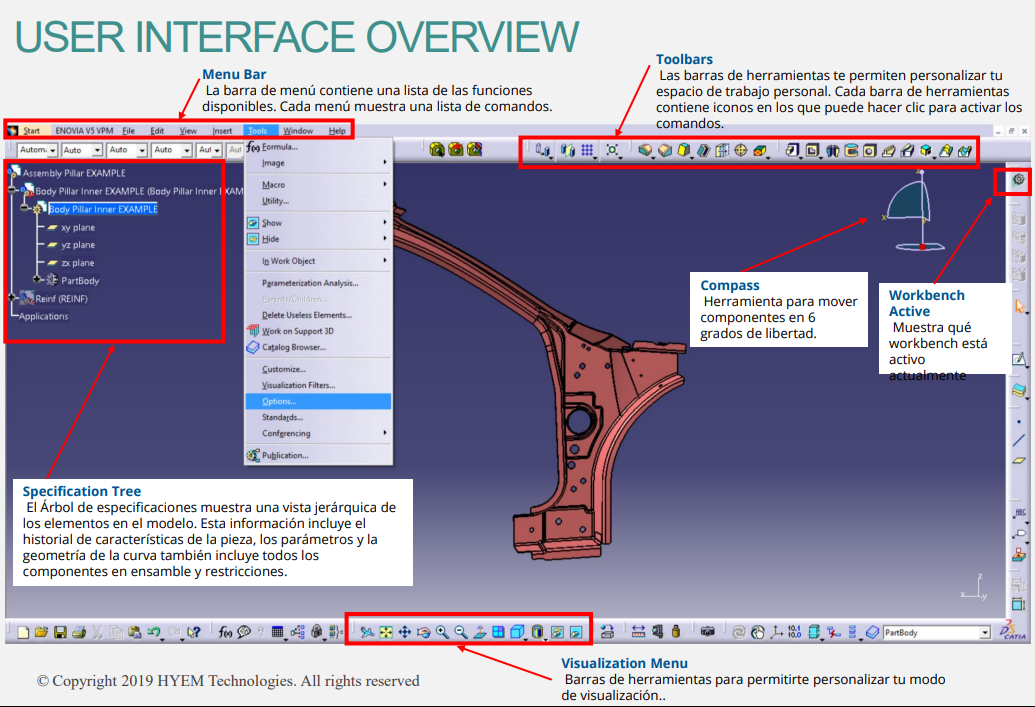Click the Formula f(x) toolbar icon

pyautogui.click(x=226, y=632)
